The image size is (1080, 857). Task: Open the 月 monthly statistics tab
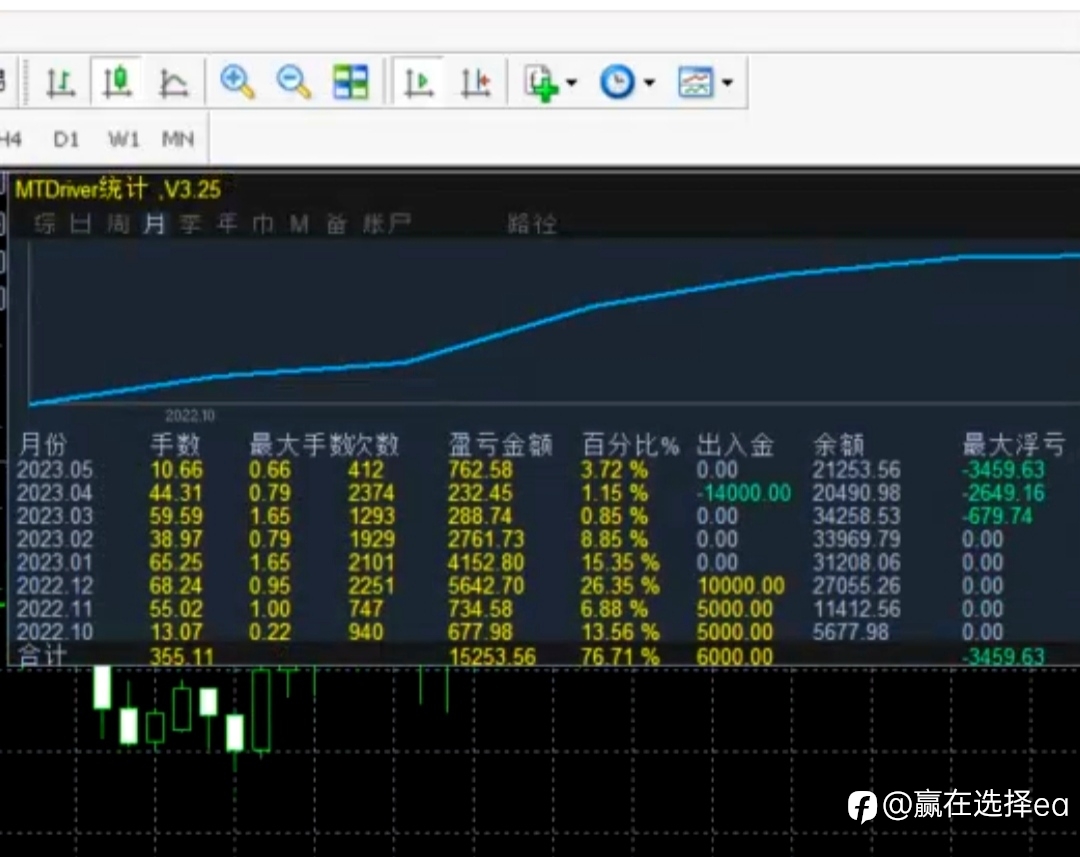(154, 224)
